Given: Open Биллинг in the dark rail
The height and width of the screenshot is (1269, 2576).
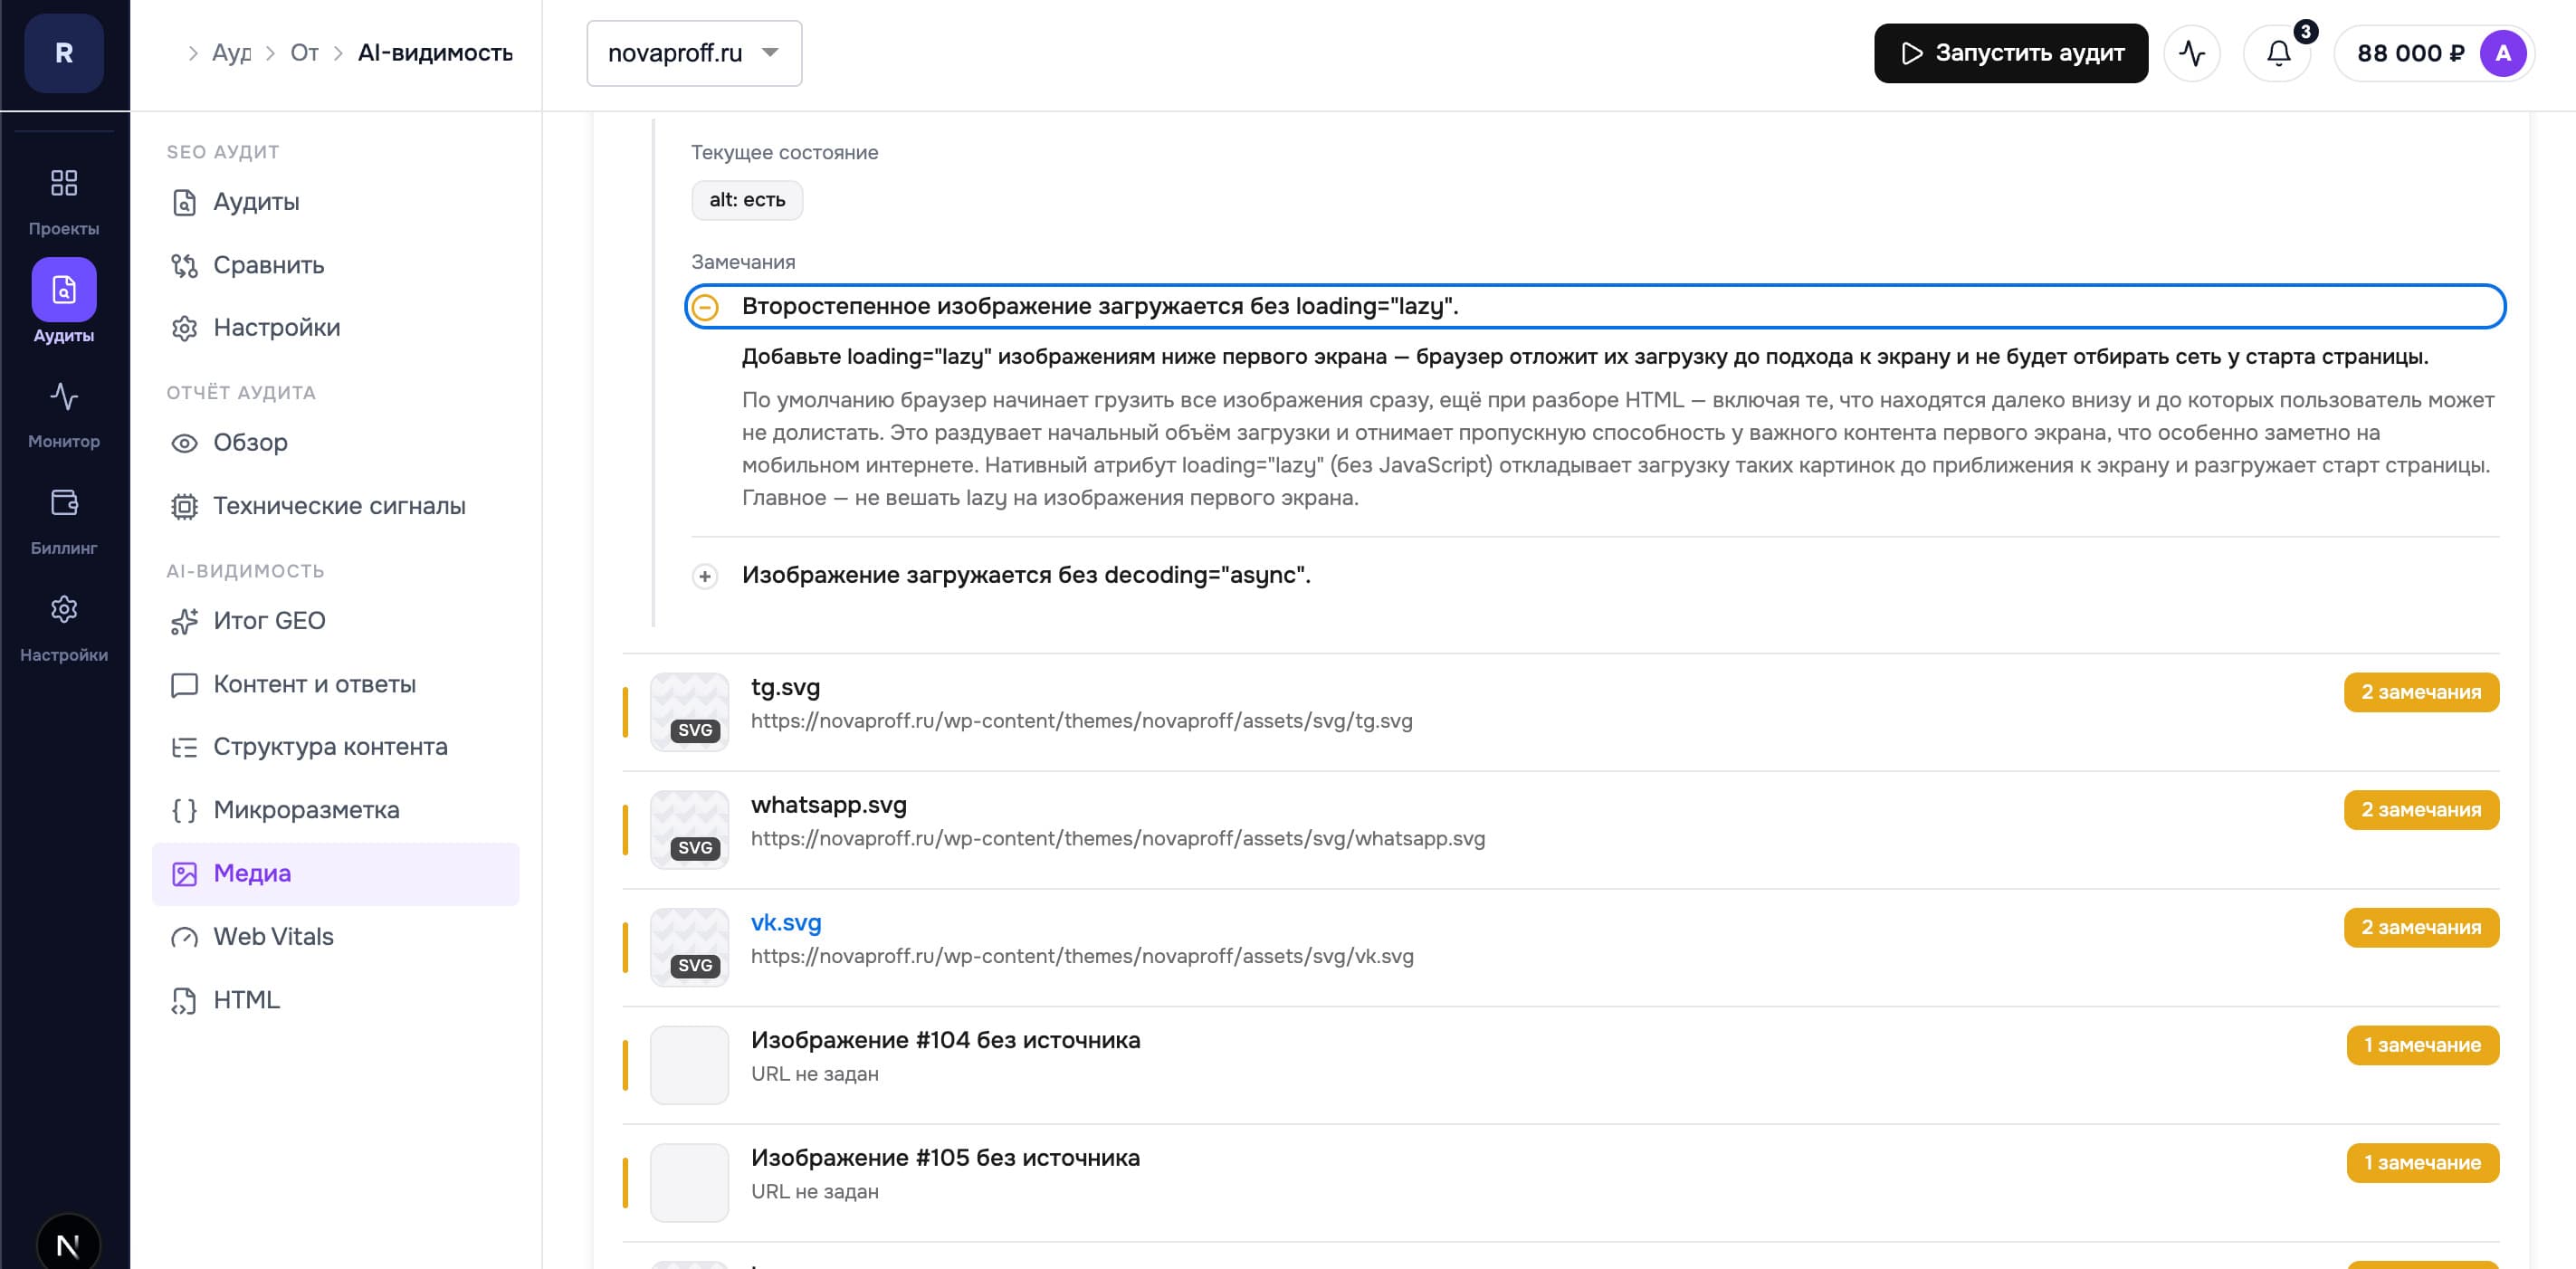Looking at the screenshot, I should click(x=64, y=522).
